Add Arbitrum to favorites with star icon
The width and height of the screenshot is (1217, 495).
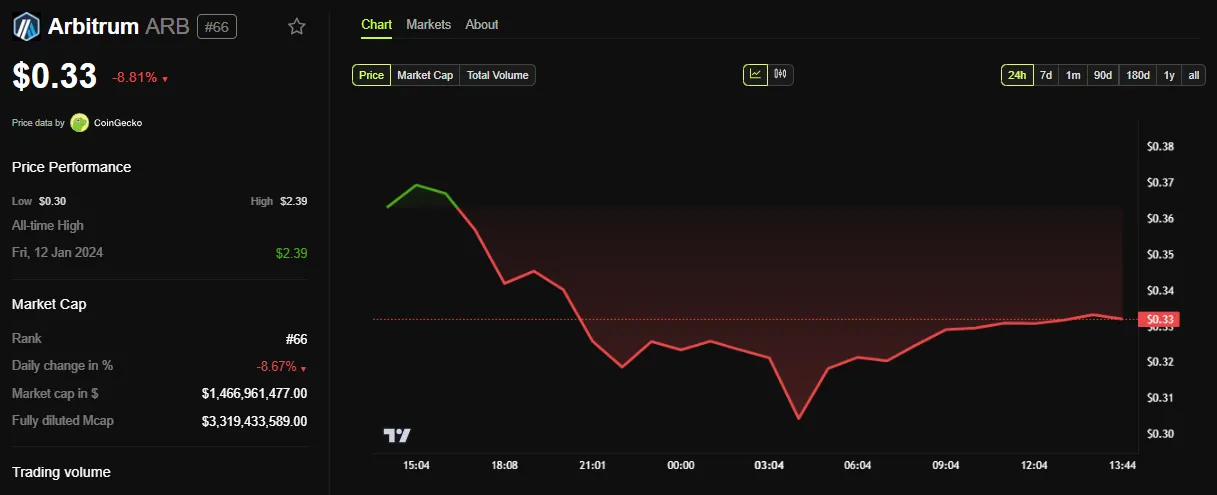297,27
